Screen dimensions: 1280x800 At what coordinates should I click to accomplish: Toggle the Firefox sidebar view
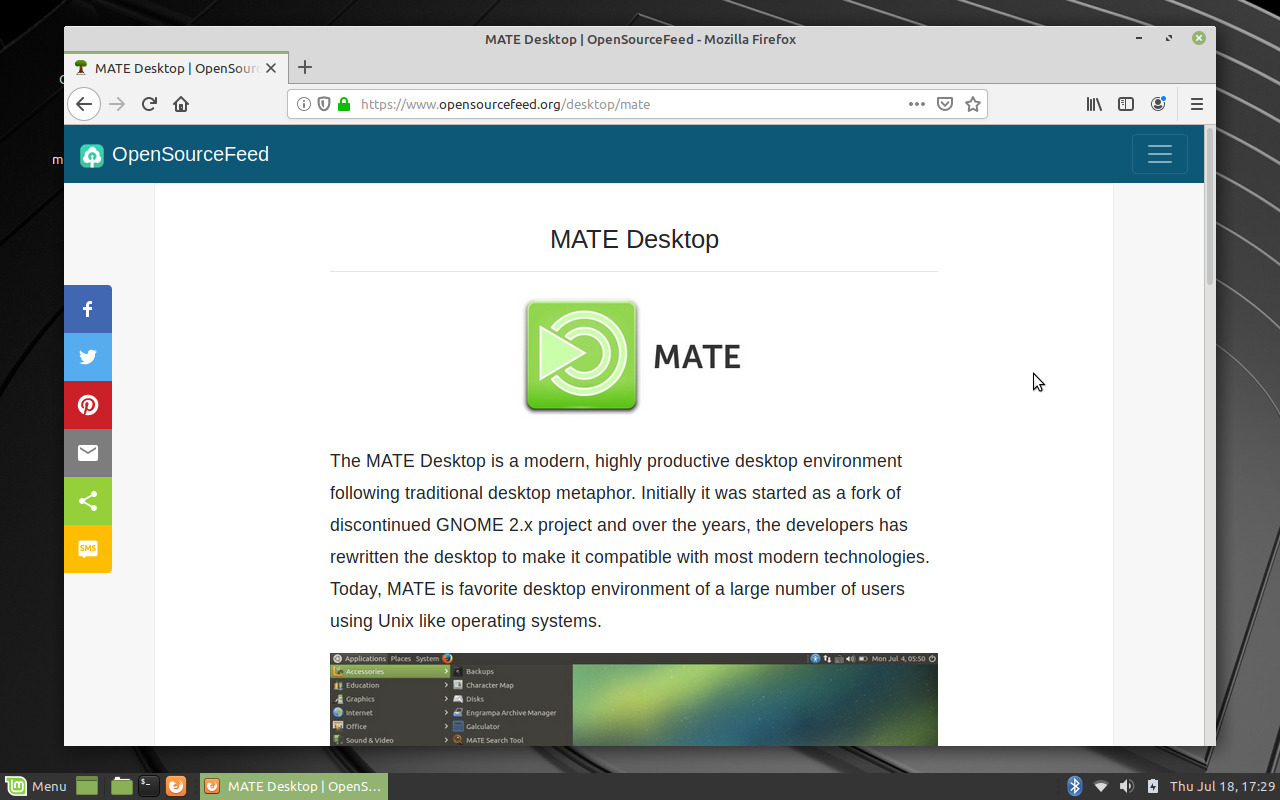pos(1126,103)
